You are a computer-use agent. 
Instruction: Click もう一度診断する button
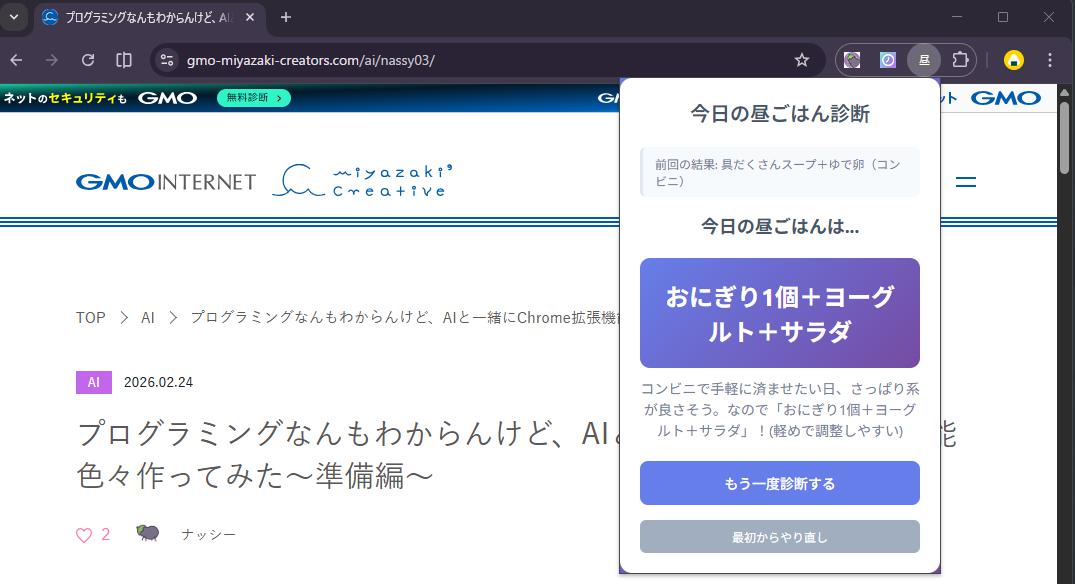[x=779, y=483]
